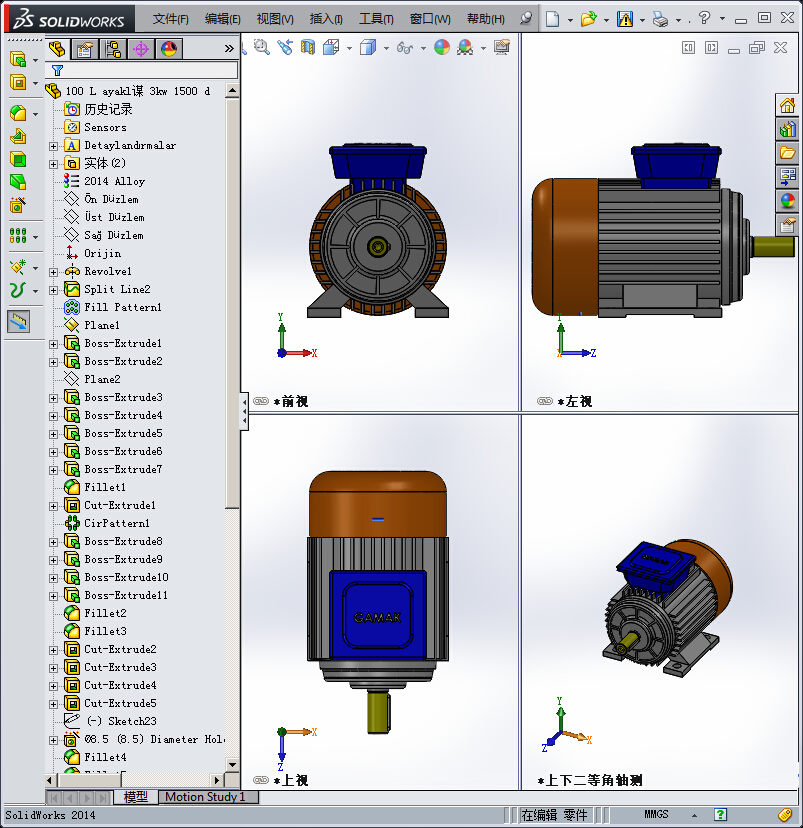Open the 帮助(H) menu
The height and width of the screenshot is (828, 803).
click(486, 19)
